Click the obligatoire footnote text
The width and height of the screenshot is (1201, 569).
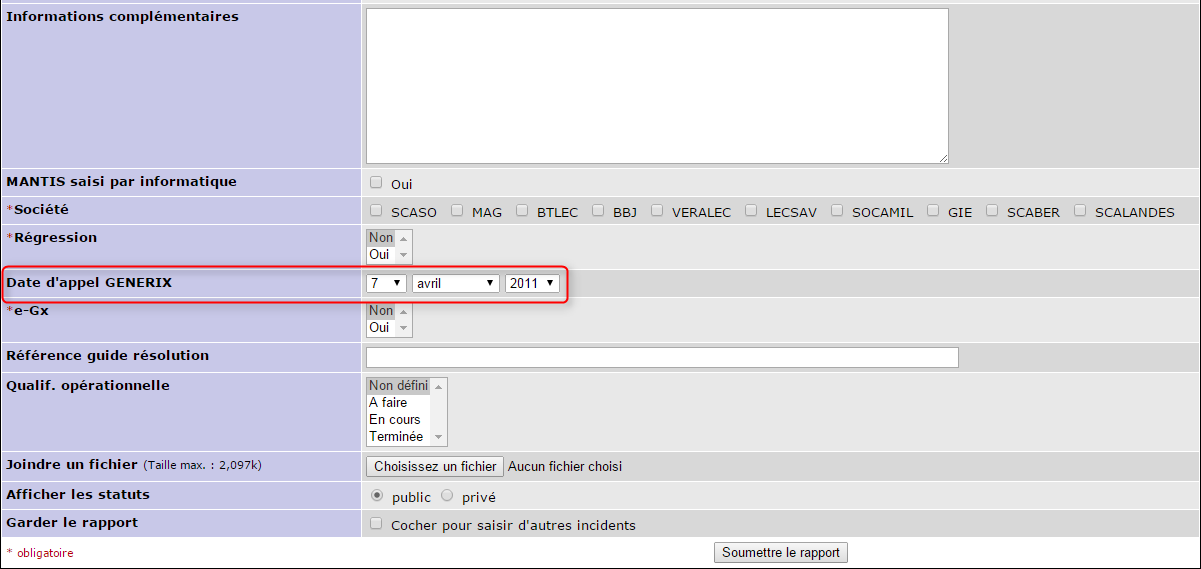45,553
